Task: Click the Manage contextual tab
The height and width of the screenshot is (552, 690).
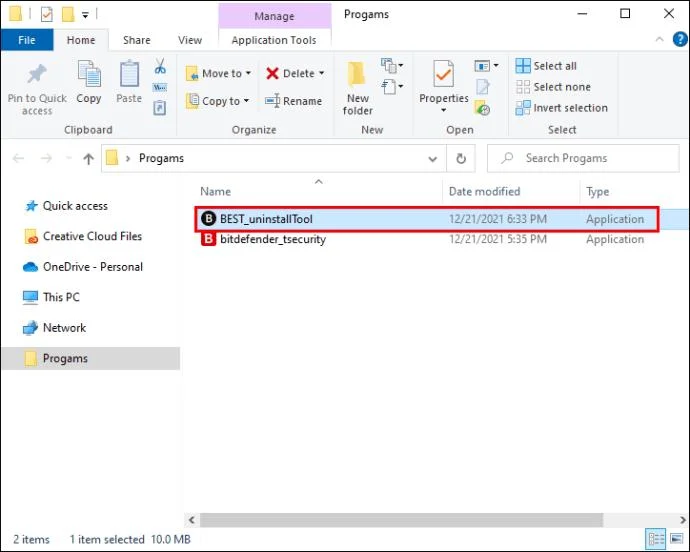Action: (x=274, y=16)
